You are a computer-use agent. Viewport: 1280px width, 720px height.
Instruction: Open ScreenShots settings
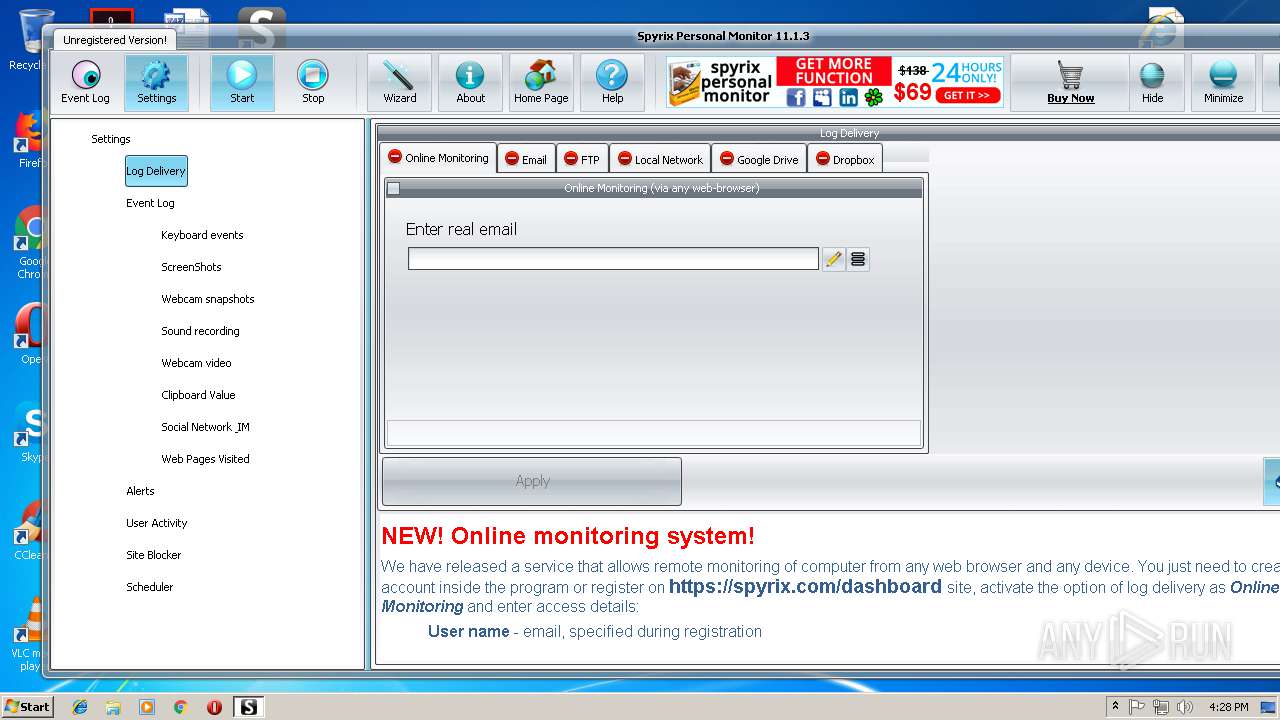point(191,267)
